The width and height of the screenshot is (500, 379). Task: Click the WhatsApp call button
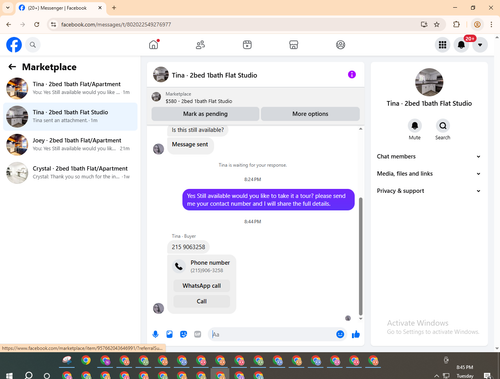click(x=202, y=286)
